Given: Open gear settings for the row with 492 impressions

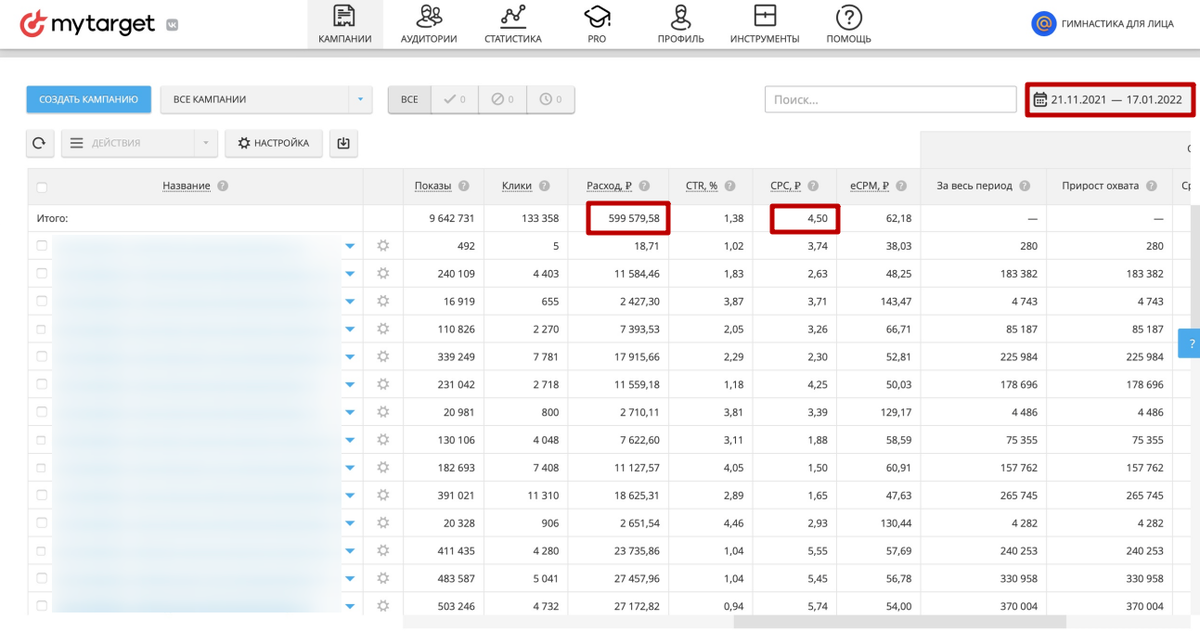Looking at the screenshot, I should (x=382, y=246).
